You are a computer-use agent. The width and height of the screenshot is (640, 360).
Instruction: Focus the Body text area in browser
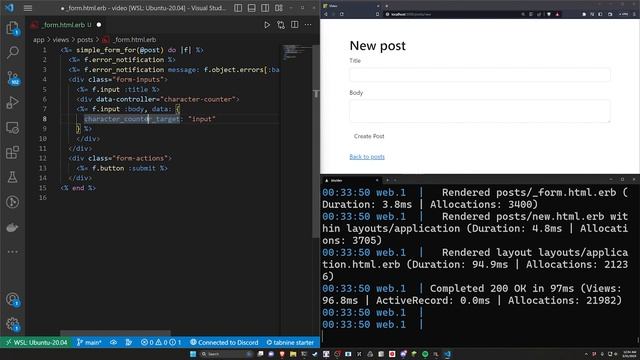click(x=480, y=111)
